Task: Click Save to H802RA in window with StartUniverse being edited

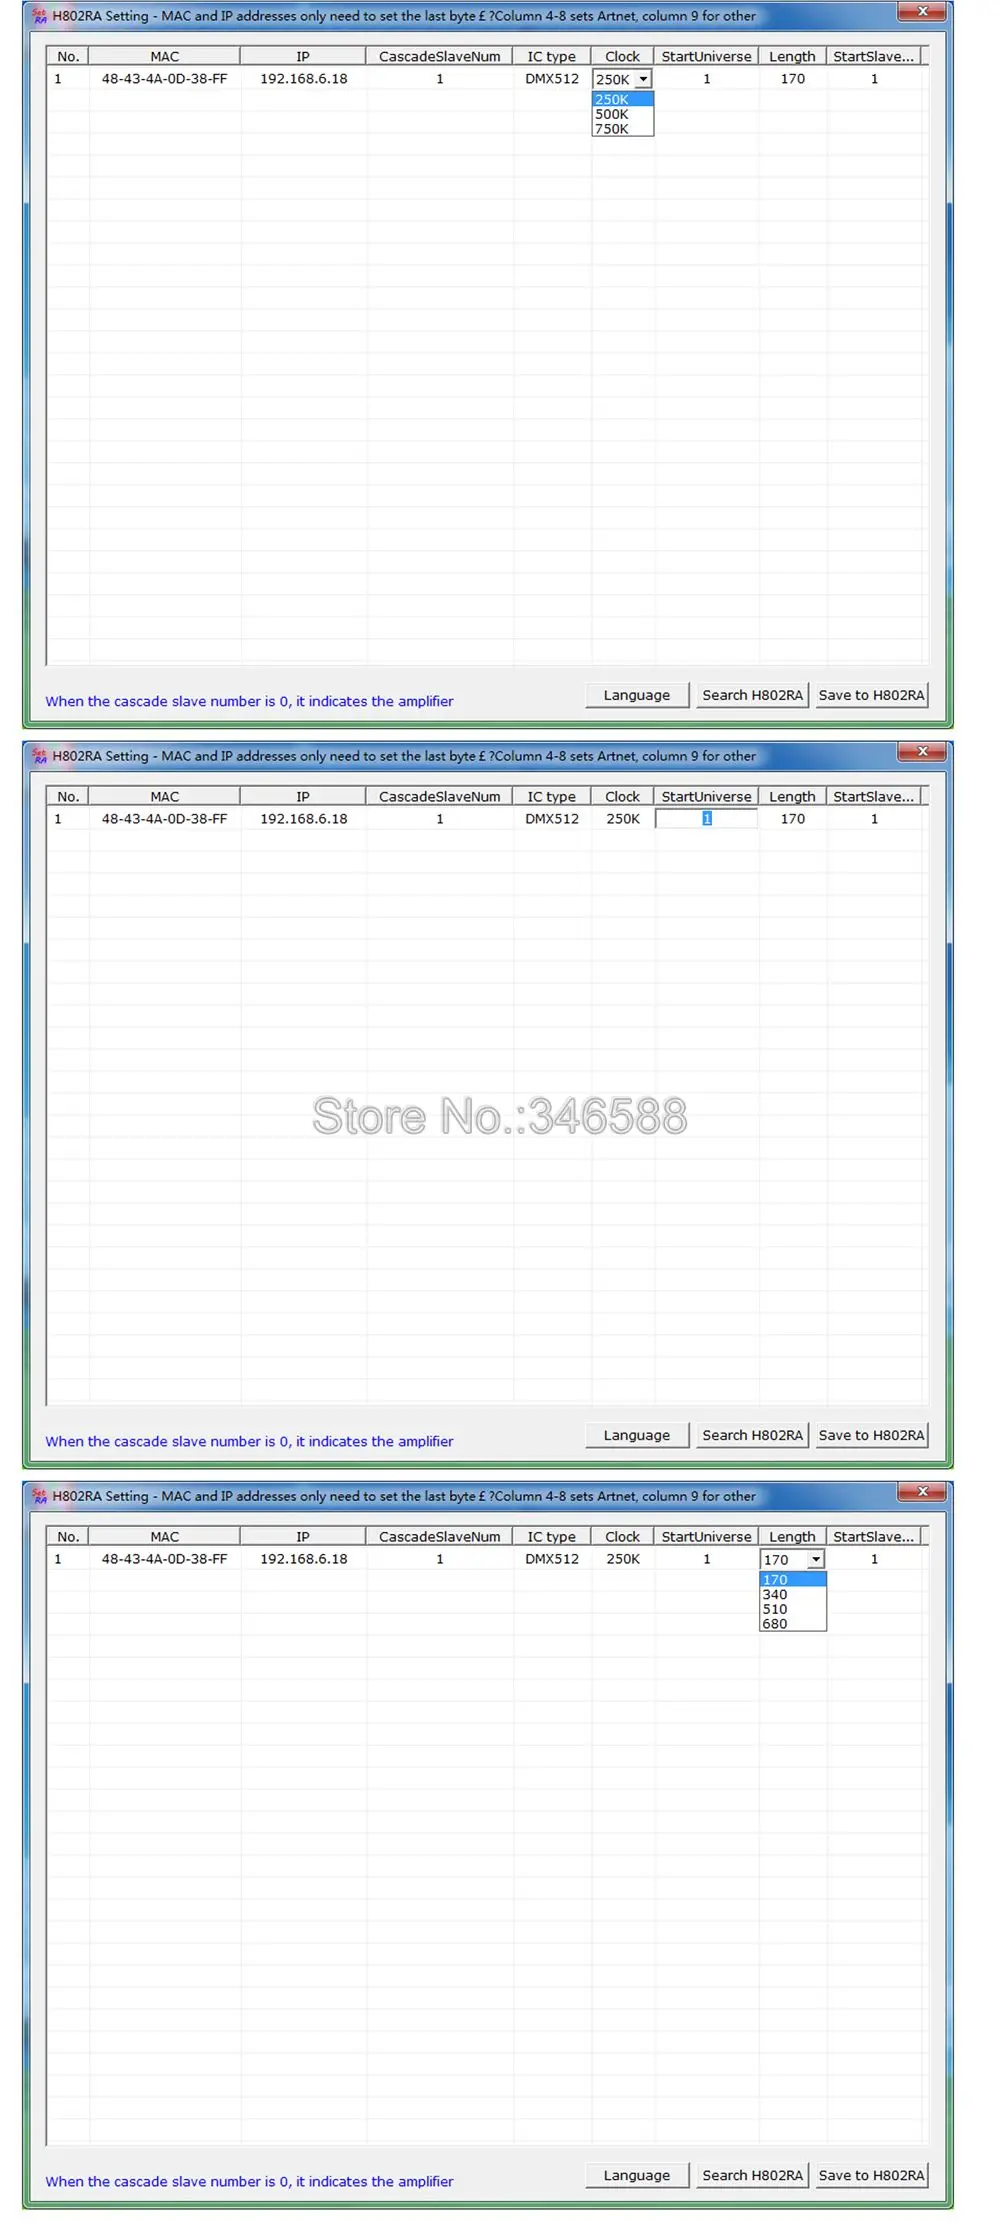Action: coord(871,1435)
